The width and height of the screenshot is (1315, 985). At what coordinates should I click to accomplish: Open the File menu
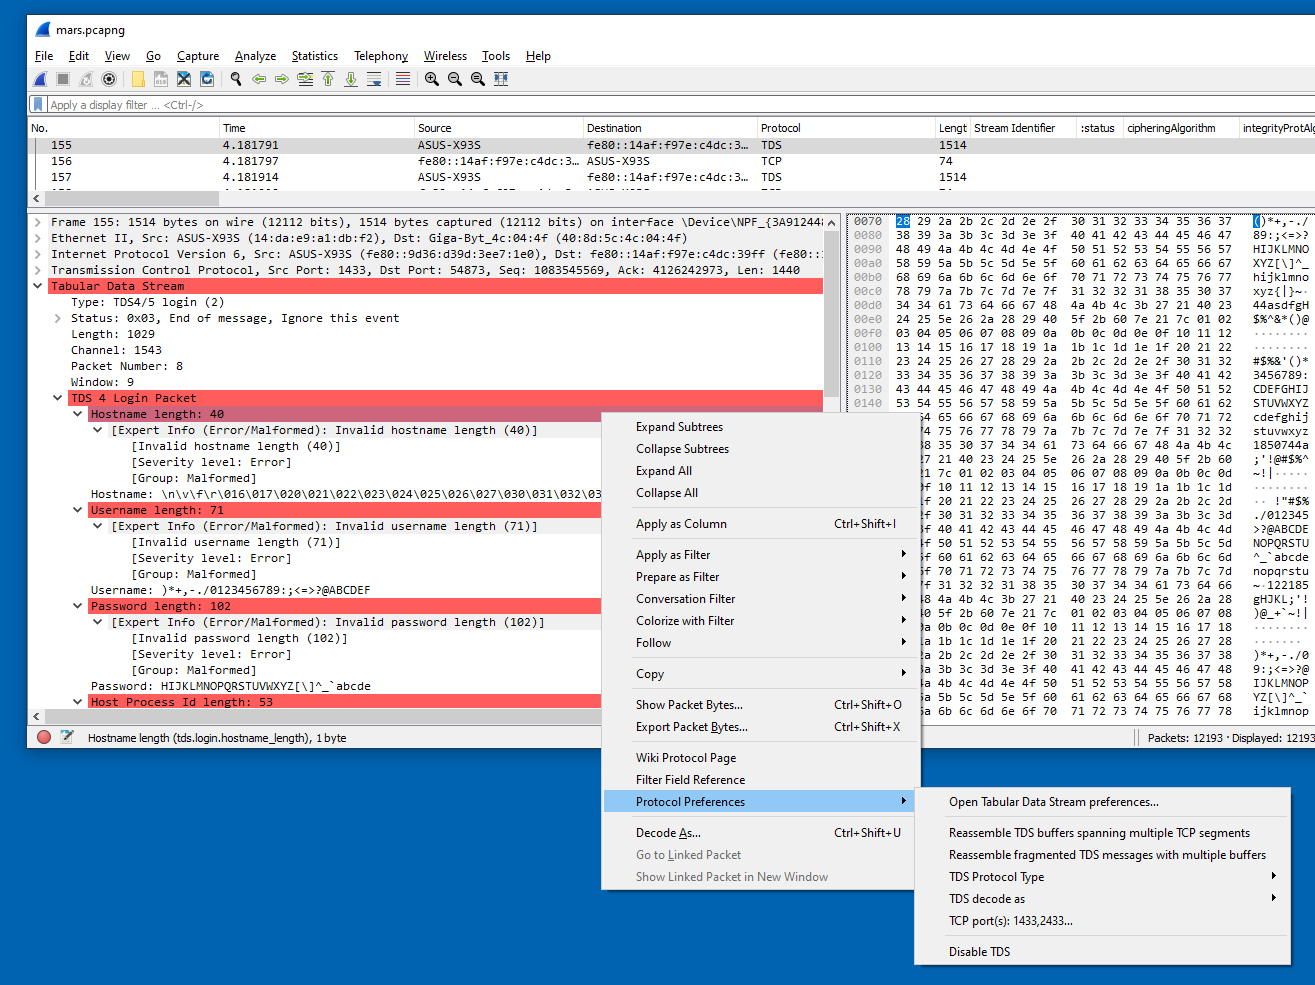click(x=44, y=56)
